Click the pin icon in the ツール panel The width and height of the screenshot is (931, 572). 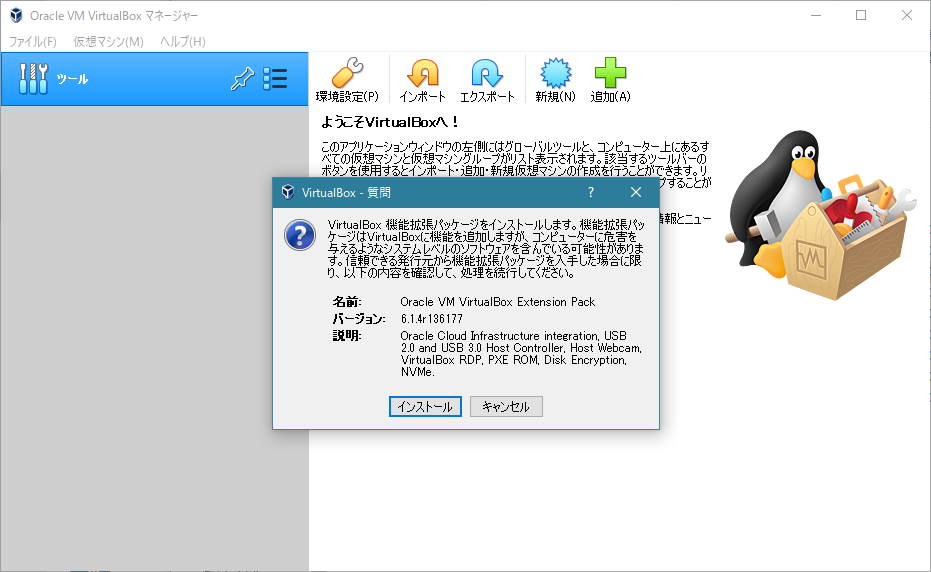(242, 79)
